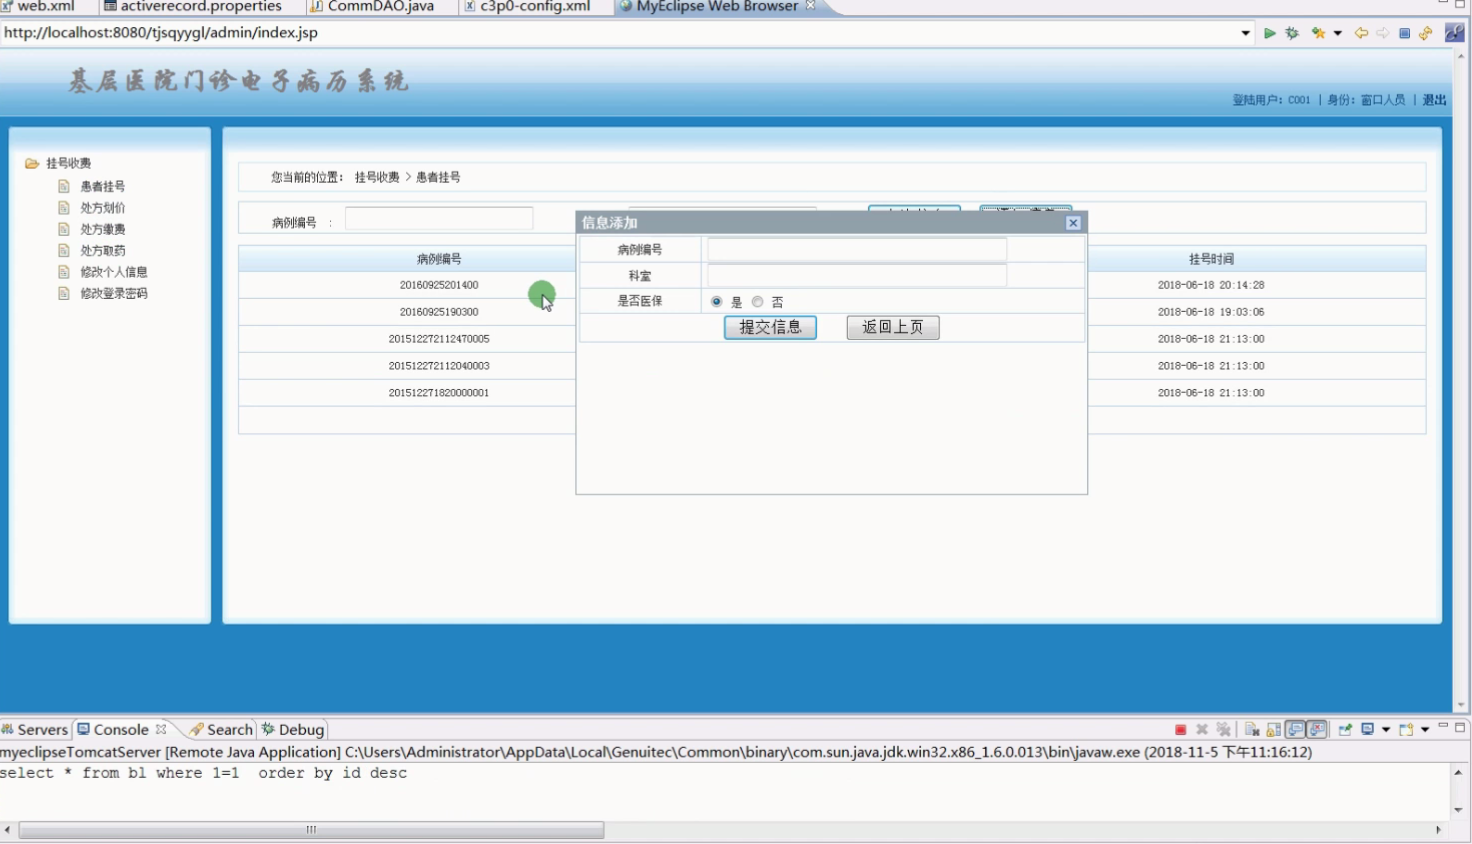Click the browser Back yellow arrow
The image size is (1472, 844).
point(1361,33)
